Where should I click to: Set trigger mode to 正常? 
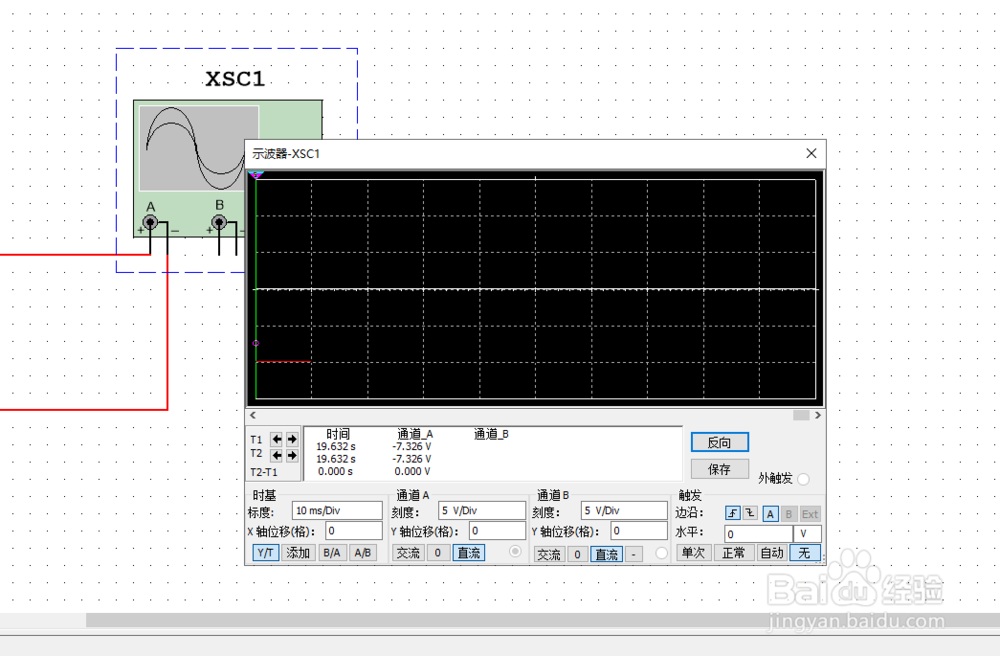733,553
